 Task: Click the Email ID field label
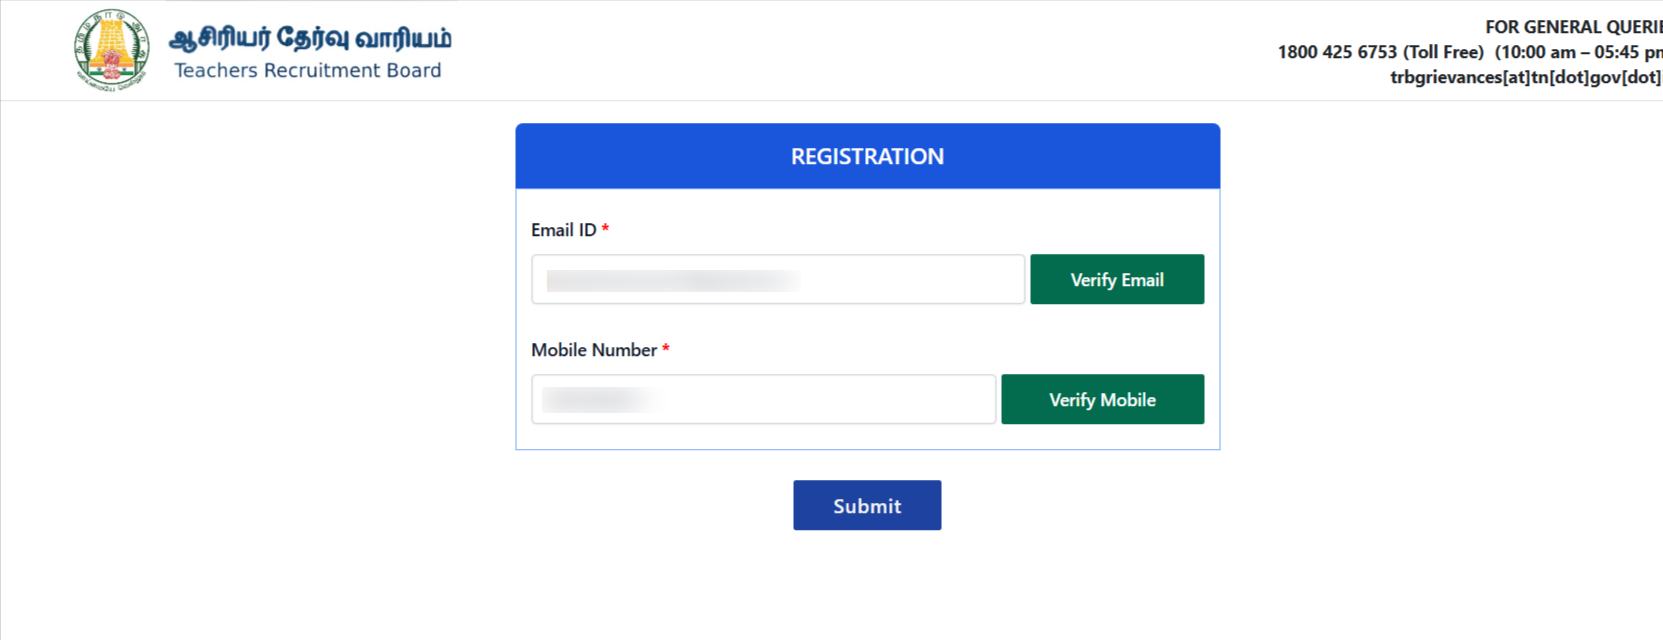[563, 230]
